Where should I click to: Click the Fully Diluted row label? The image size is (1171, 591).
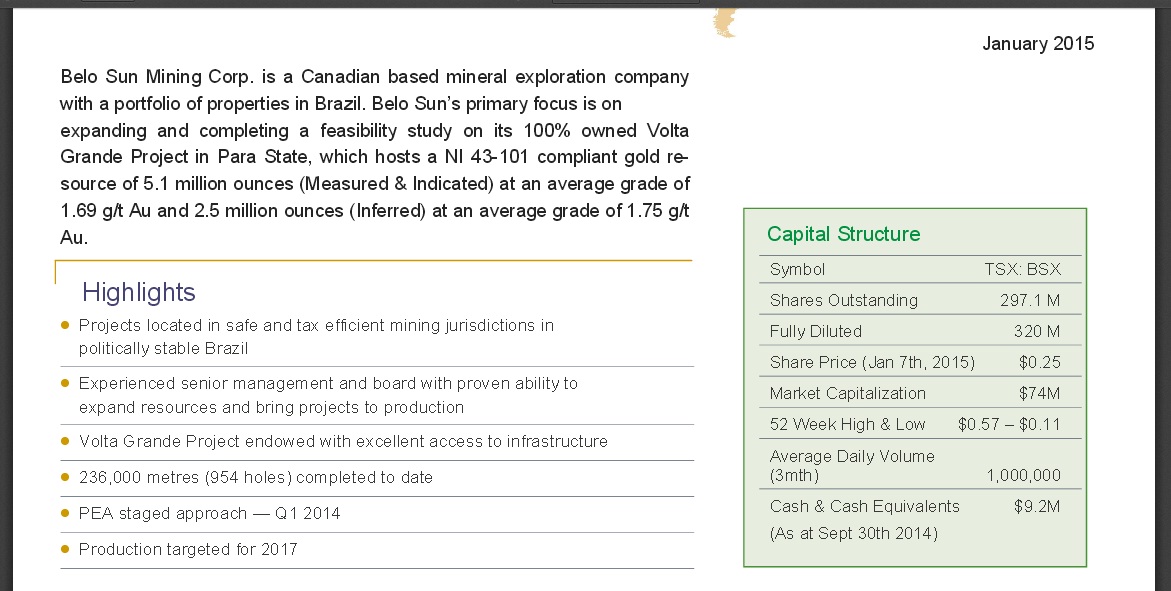tap(816, 332)
